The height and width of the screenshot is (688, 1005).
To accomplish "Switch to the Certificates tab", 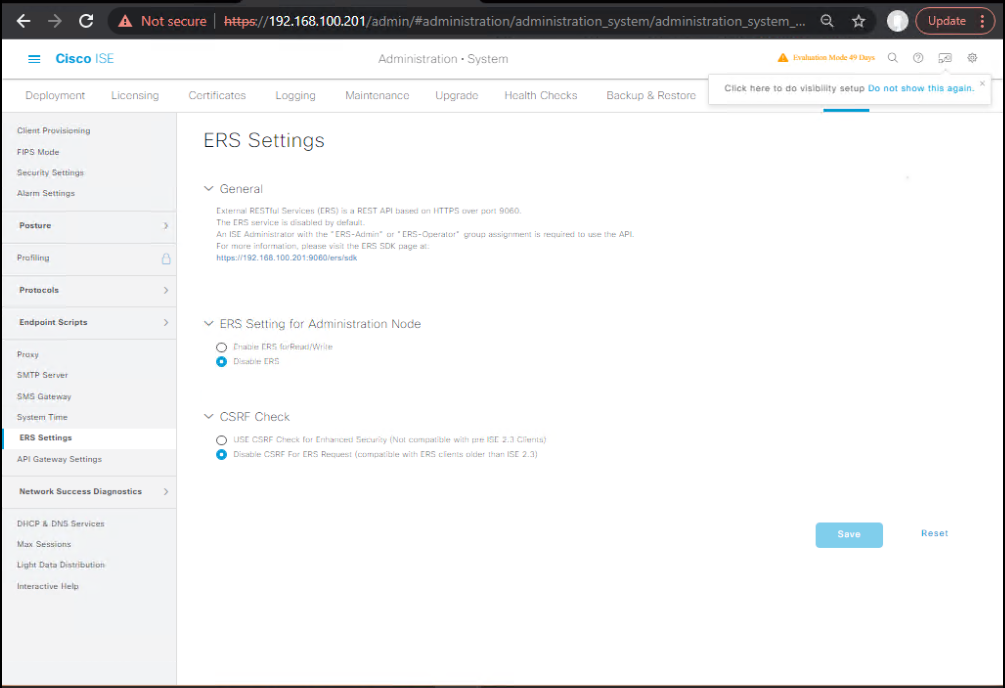I will click(x=217, y=96).
